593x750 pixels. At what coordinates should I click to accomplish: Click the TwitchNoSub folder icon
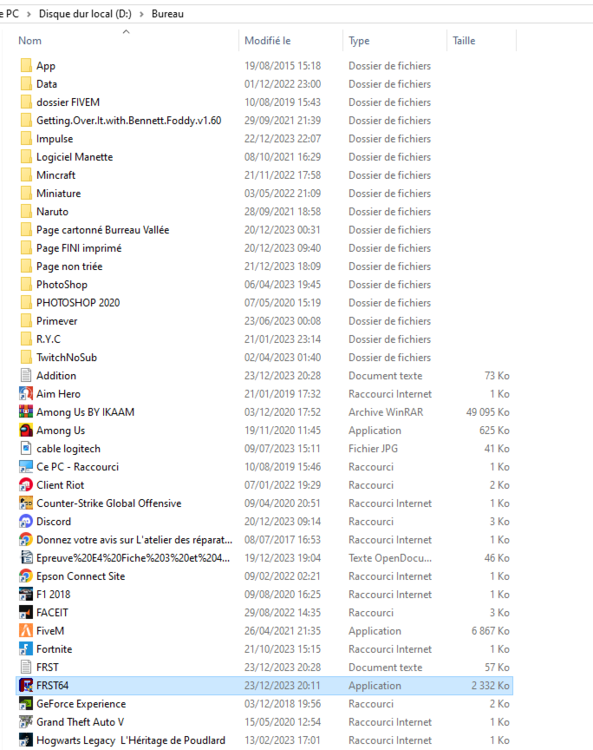[26, 357]
